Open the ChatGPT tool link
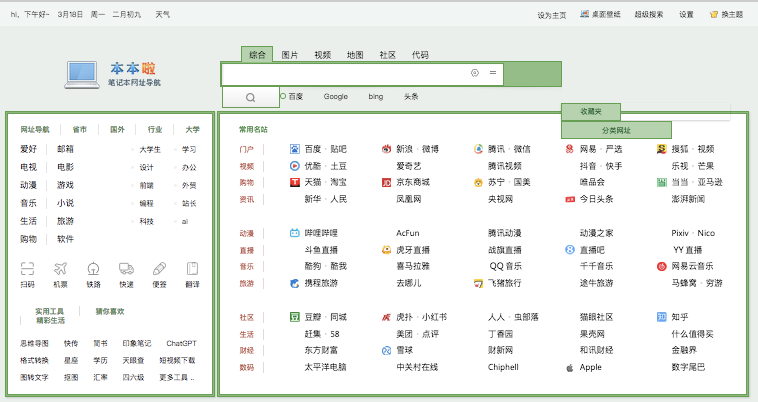The width and height of the screenshot is (758, 402). 181,344
